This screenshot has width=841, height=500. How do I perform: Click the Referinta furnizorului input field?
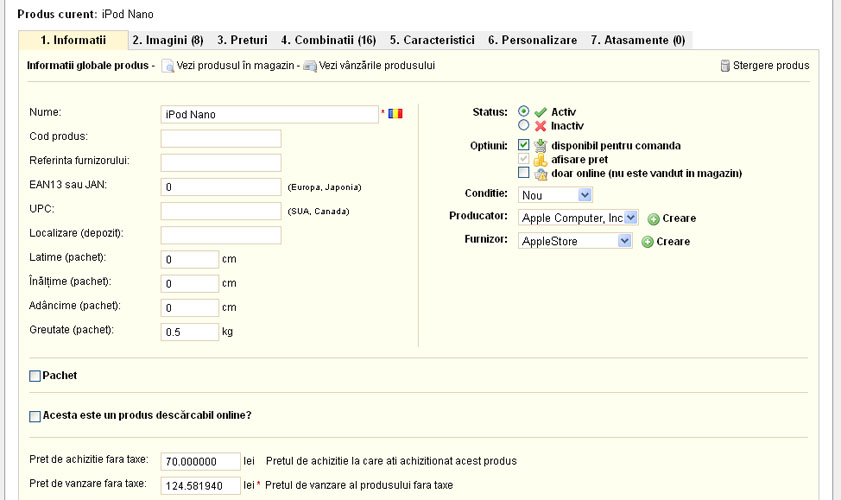[221, 163]
